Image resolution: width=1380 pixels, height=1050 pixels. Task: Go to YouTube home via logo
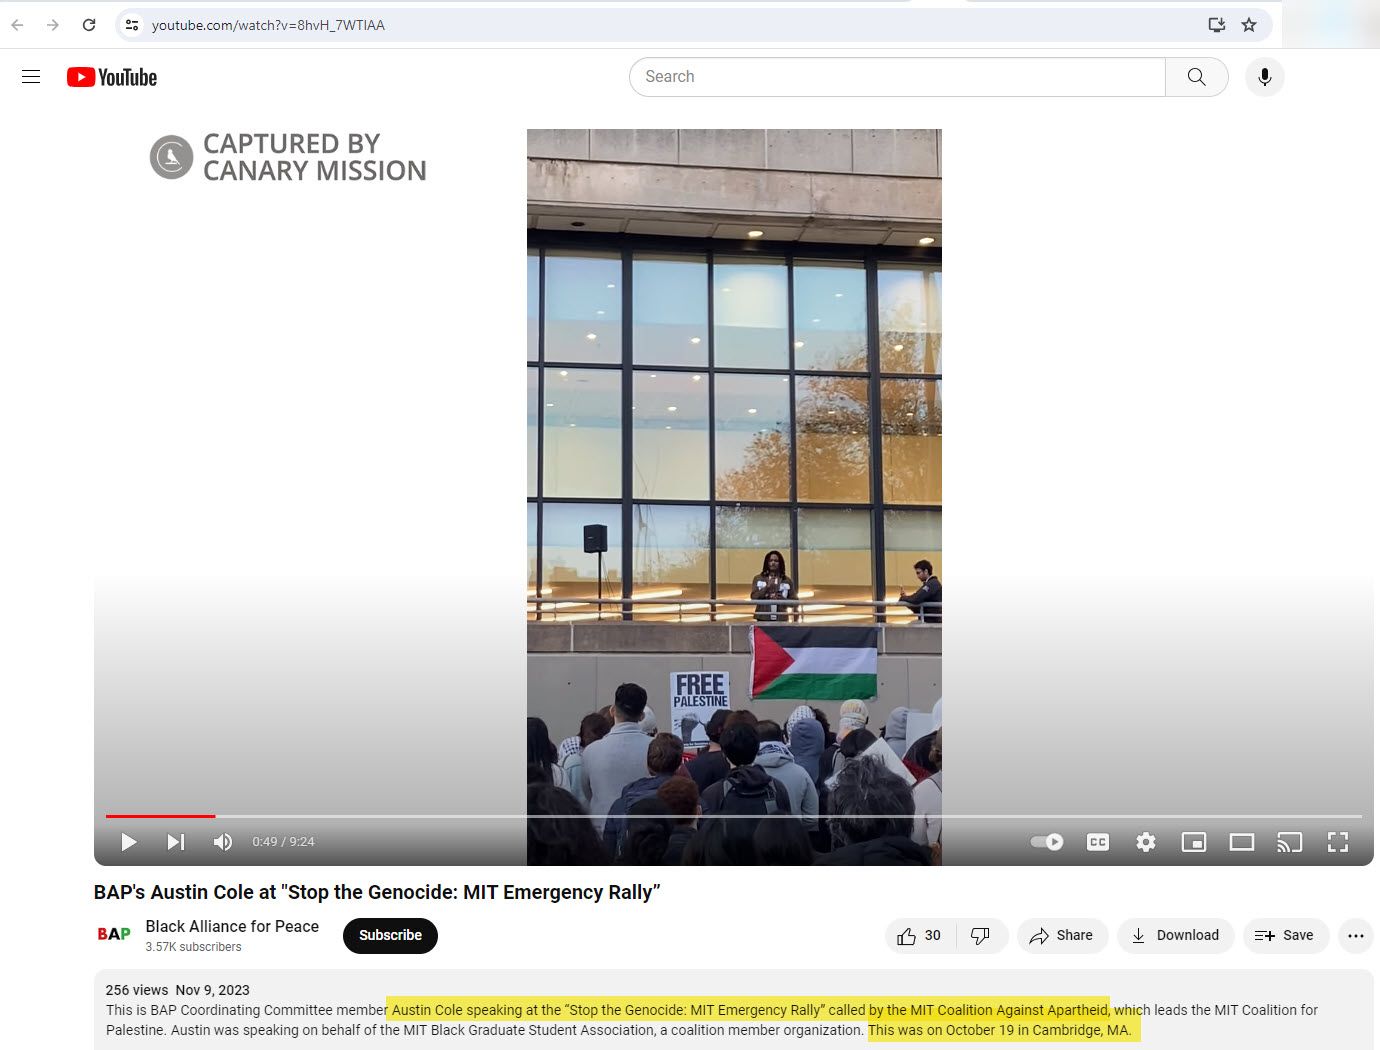tap(112, 77)
